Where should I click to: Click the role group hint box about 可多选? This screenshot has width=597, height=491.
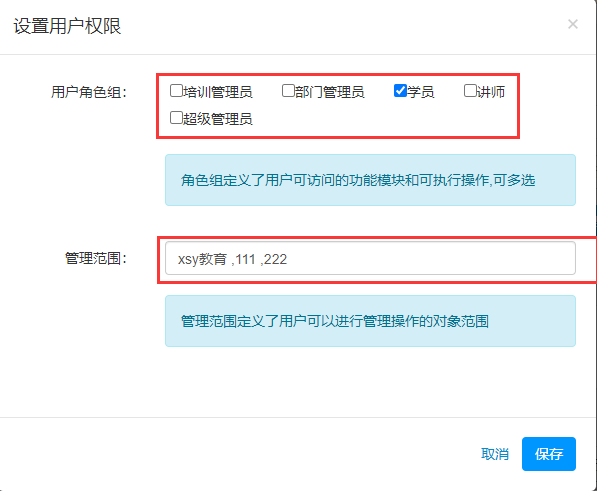(370, 180)
